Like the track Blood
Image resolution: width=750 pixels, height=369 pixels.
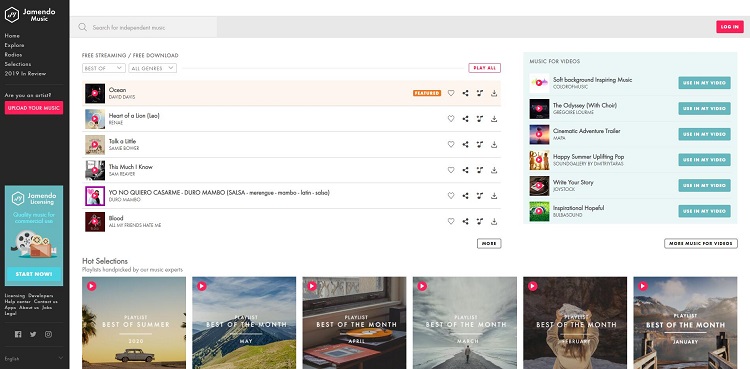click(451, 221)
